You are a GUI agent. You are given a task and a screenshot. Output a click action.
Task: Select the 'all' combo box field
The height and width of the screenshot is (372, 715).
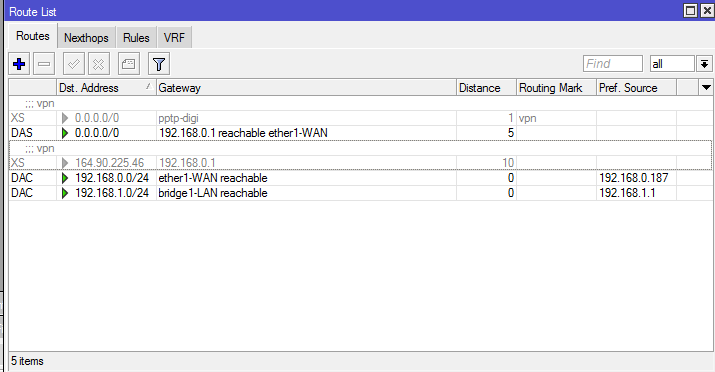point(672,64)
